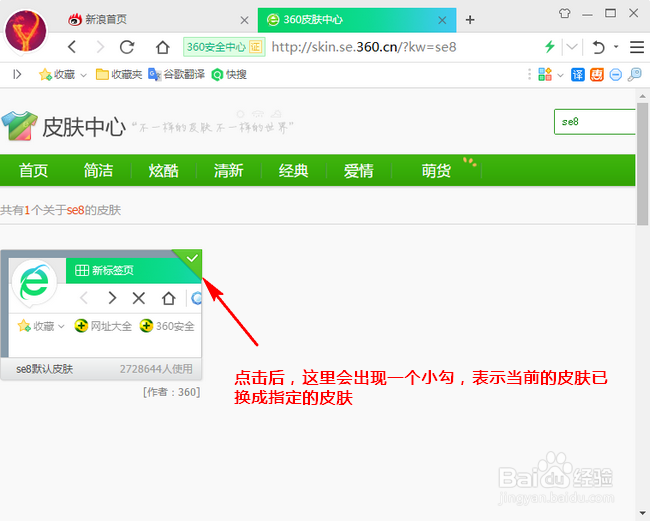650x521 pixels.
Task: Go forward with the forward arrow
Action: coord(100,47)
